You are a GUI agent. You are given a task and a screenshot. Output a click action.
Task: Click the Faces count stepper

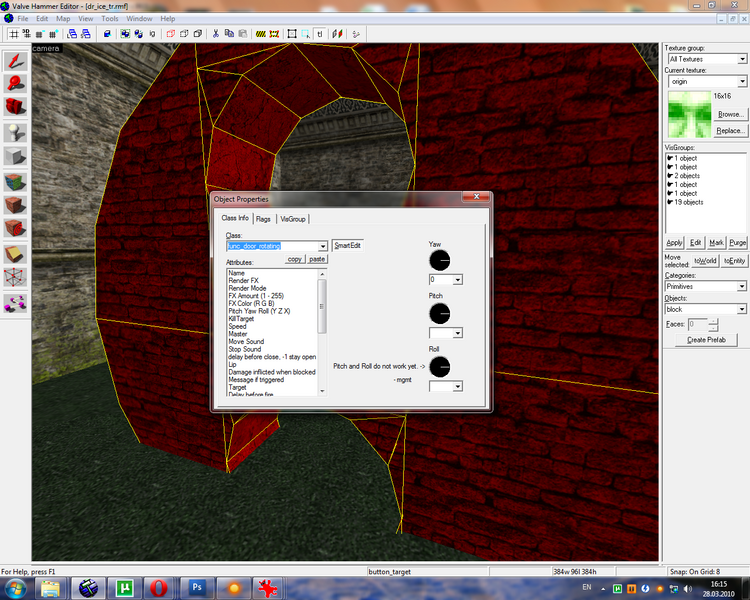coord(713,325)
